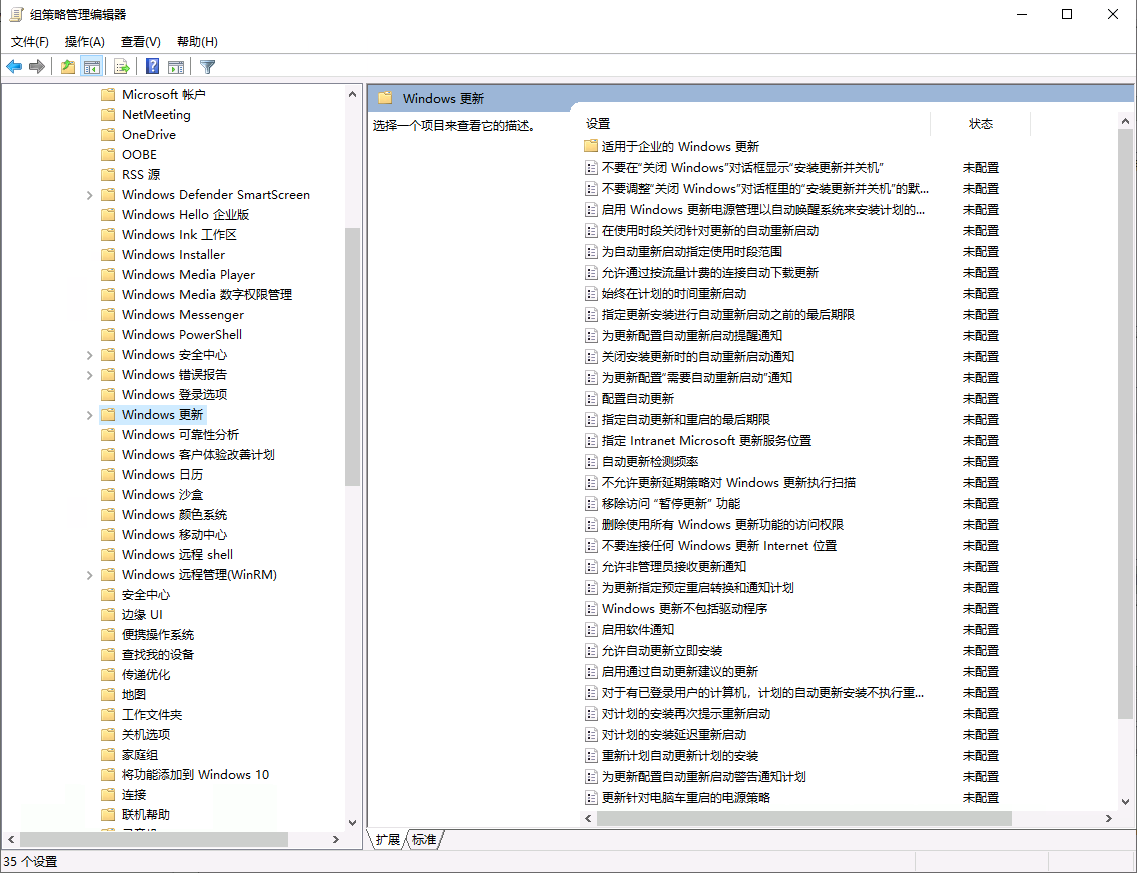Open the 帮助(H) menu
The height and width of the screenshot is (873, 1137).
[x=197, y=41]
